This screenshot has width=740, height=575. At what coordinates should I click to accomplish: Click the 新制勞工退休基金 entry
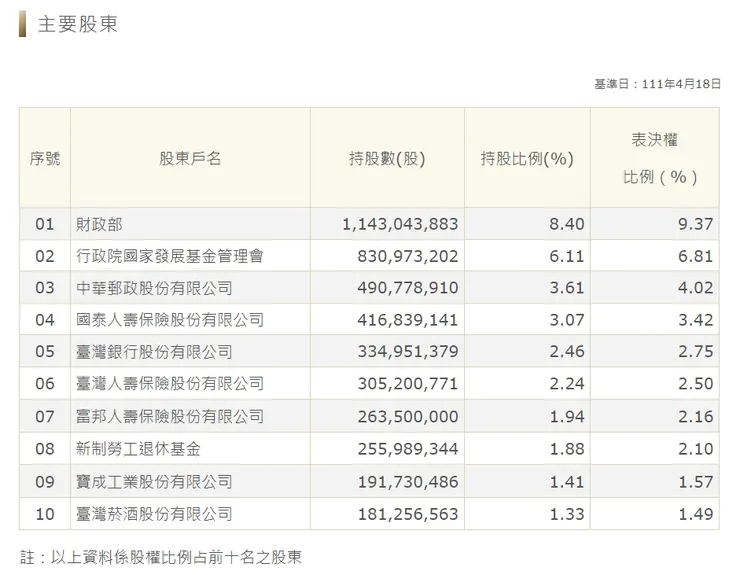point(138,449)
